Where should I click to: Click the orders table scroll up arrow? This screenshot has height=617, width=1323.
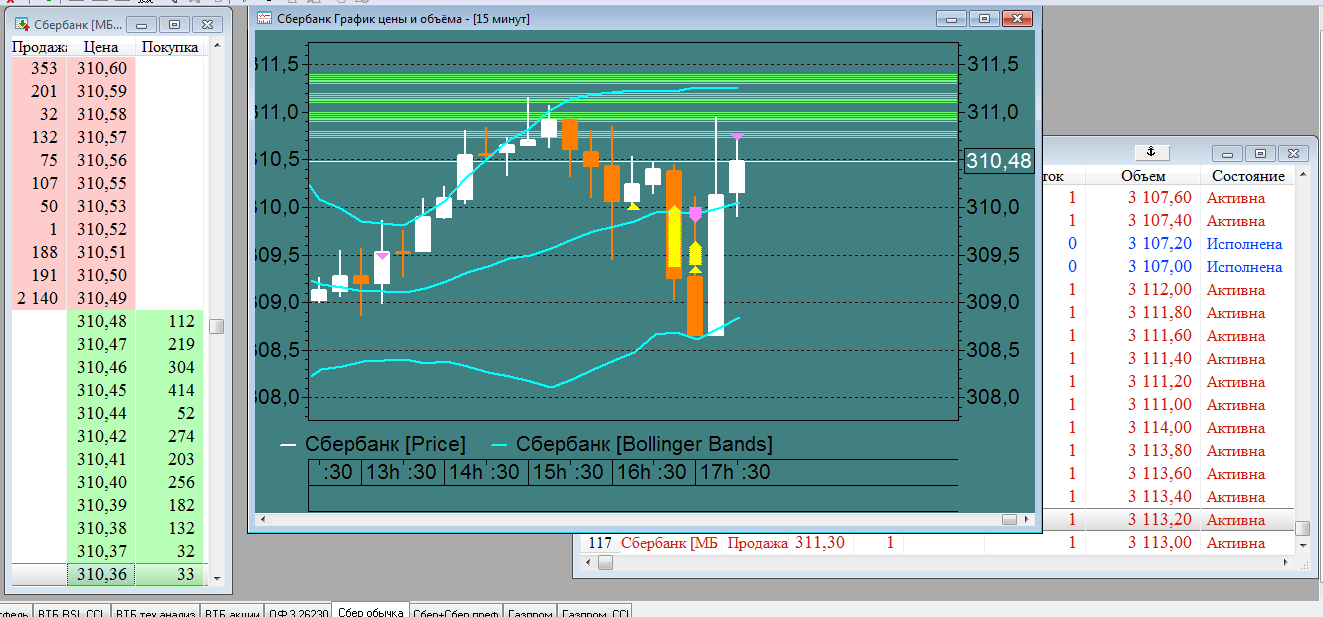(1302, 176)
